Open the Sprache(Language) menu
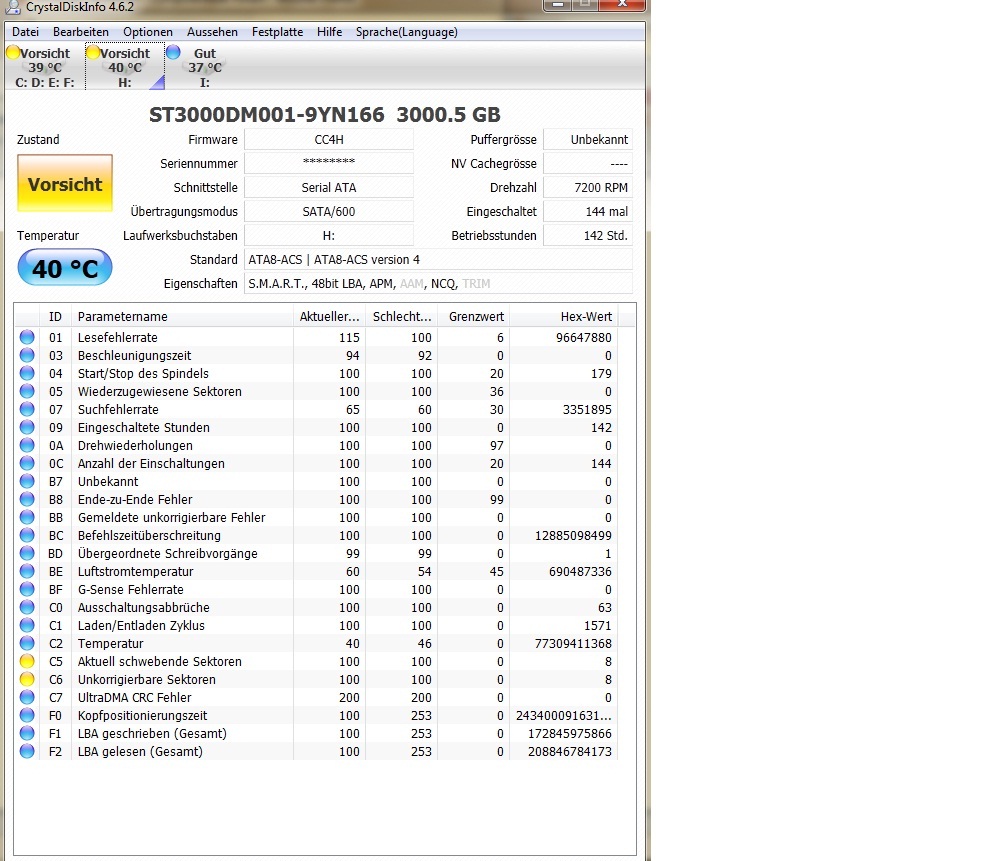The height and width of the screenshot is (861, 1008). pos(406,32)
